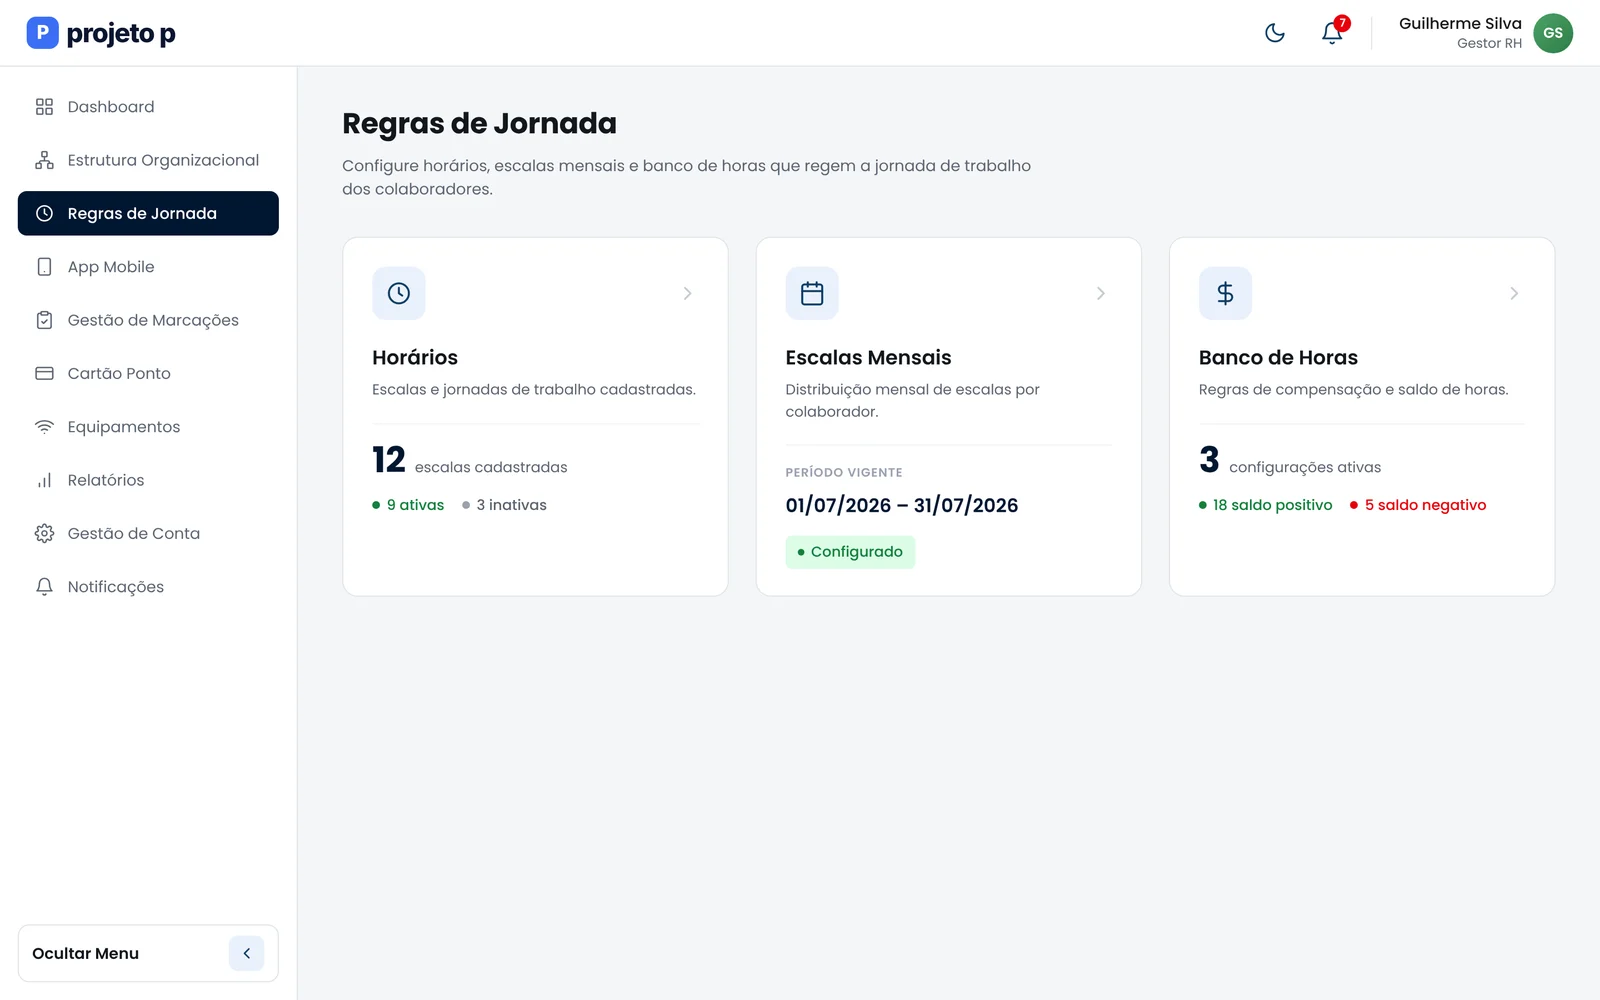1600x1000 pixels.
Task: Open the Horários card title
Action: coord(415,357)
